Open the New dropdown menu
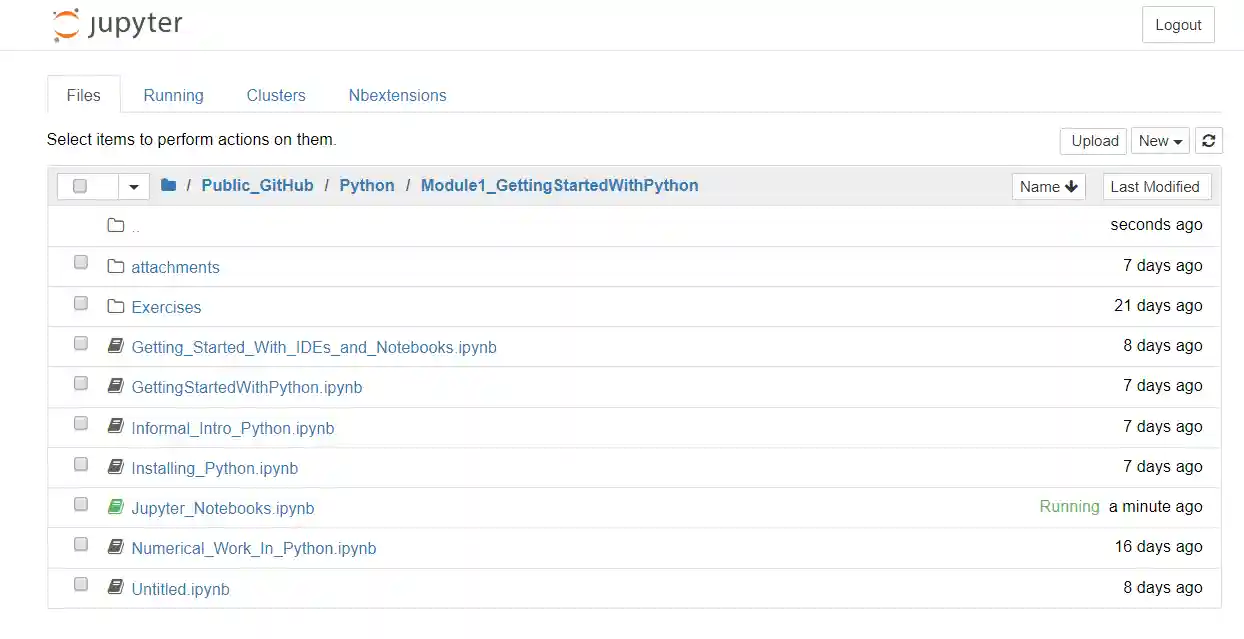Screen dimensions: 1244x639 pyautogui.click(x=1160, y=140)
